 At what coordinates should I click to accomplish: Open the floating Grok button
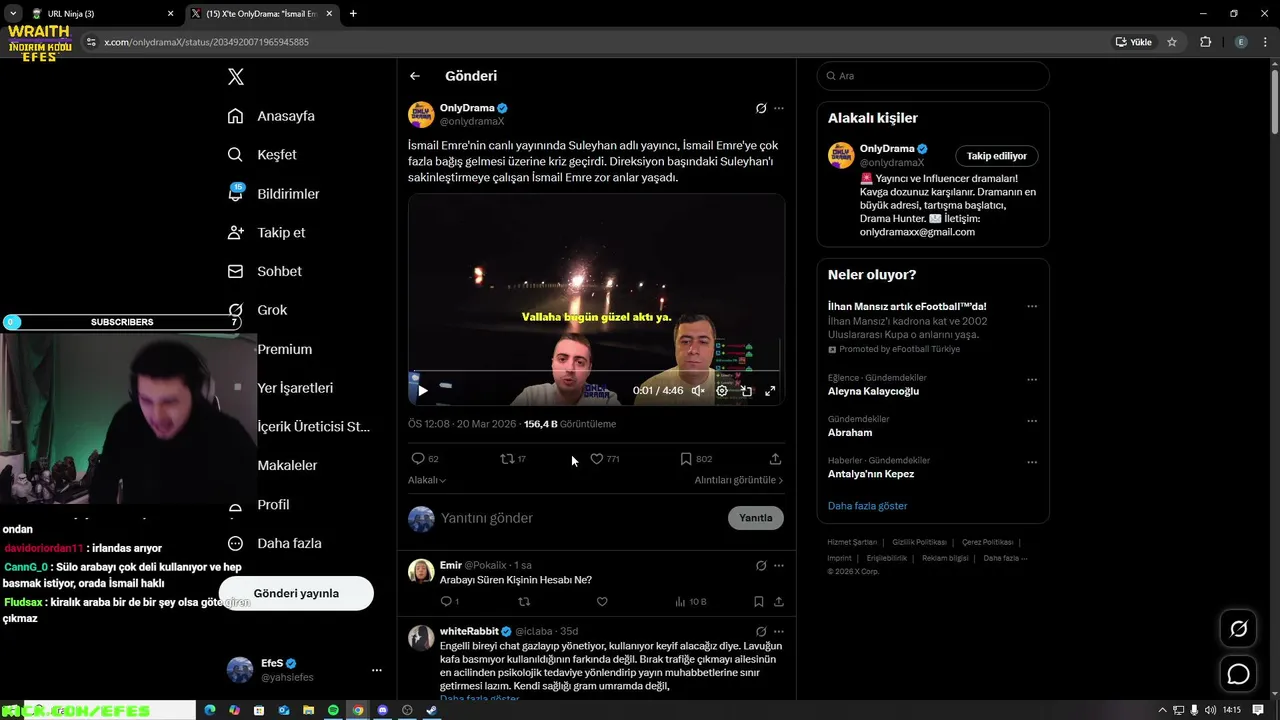click(1238, 629)
